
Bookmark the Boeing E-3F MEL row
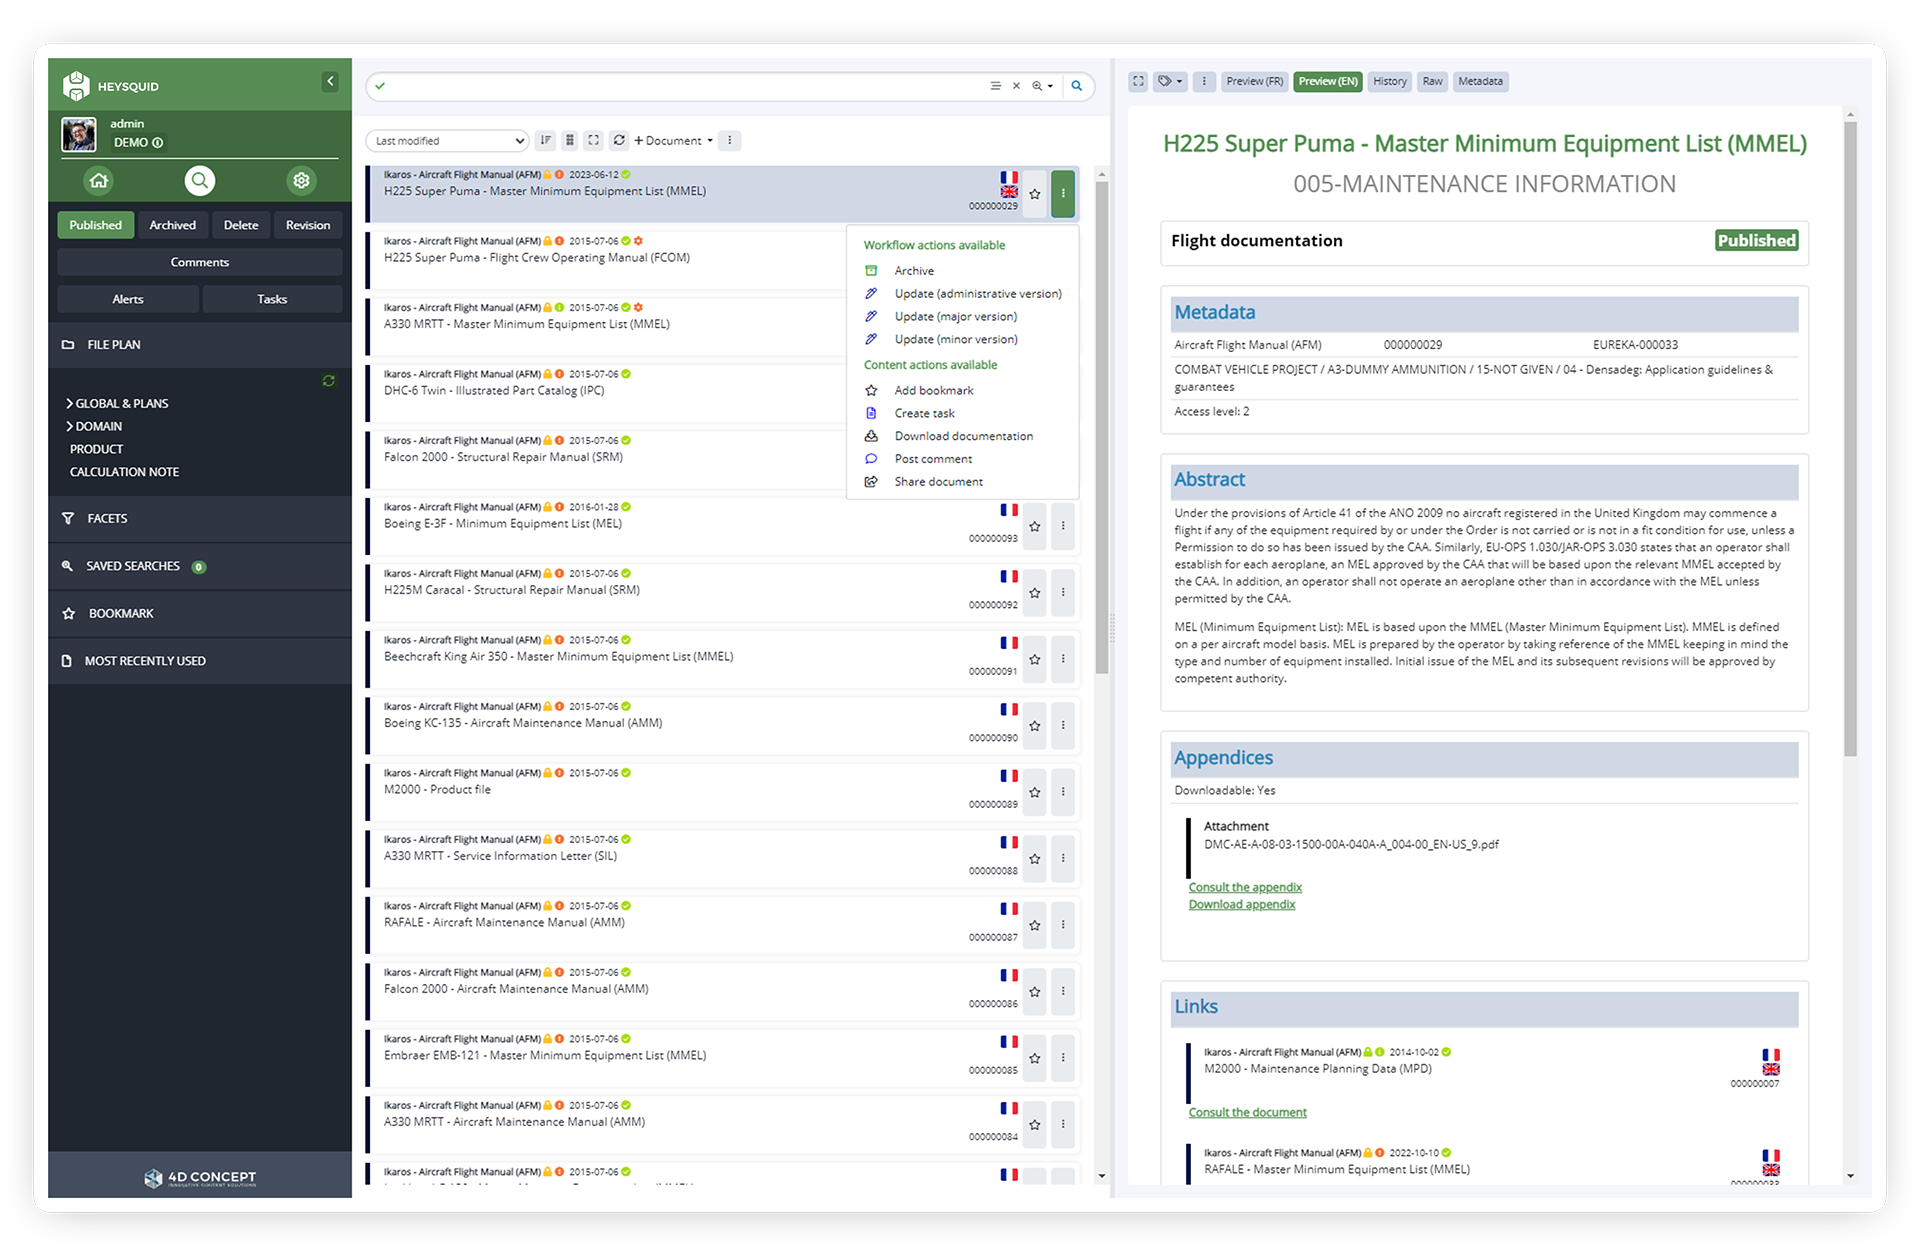(1035, 527)
